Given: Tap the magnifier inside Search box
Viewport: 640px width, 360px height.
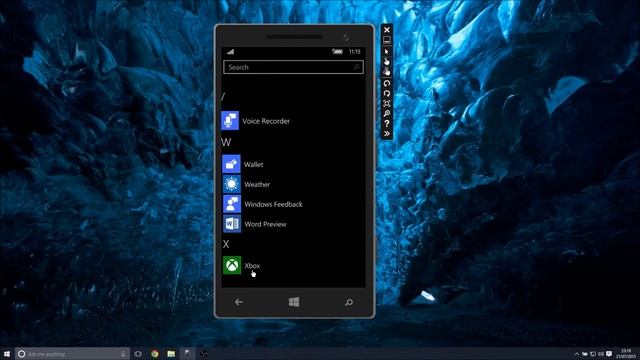Looking at the screenshot, I should click(x=356, y=67).
